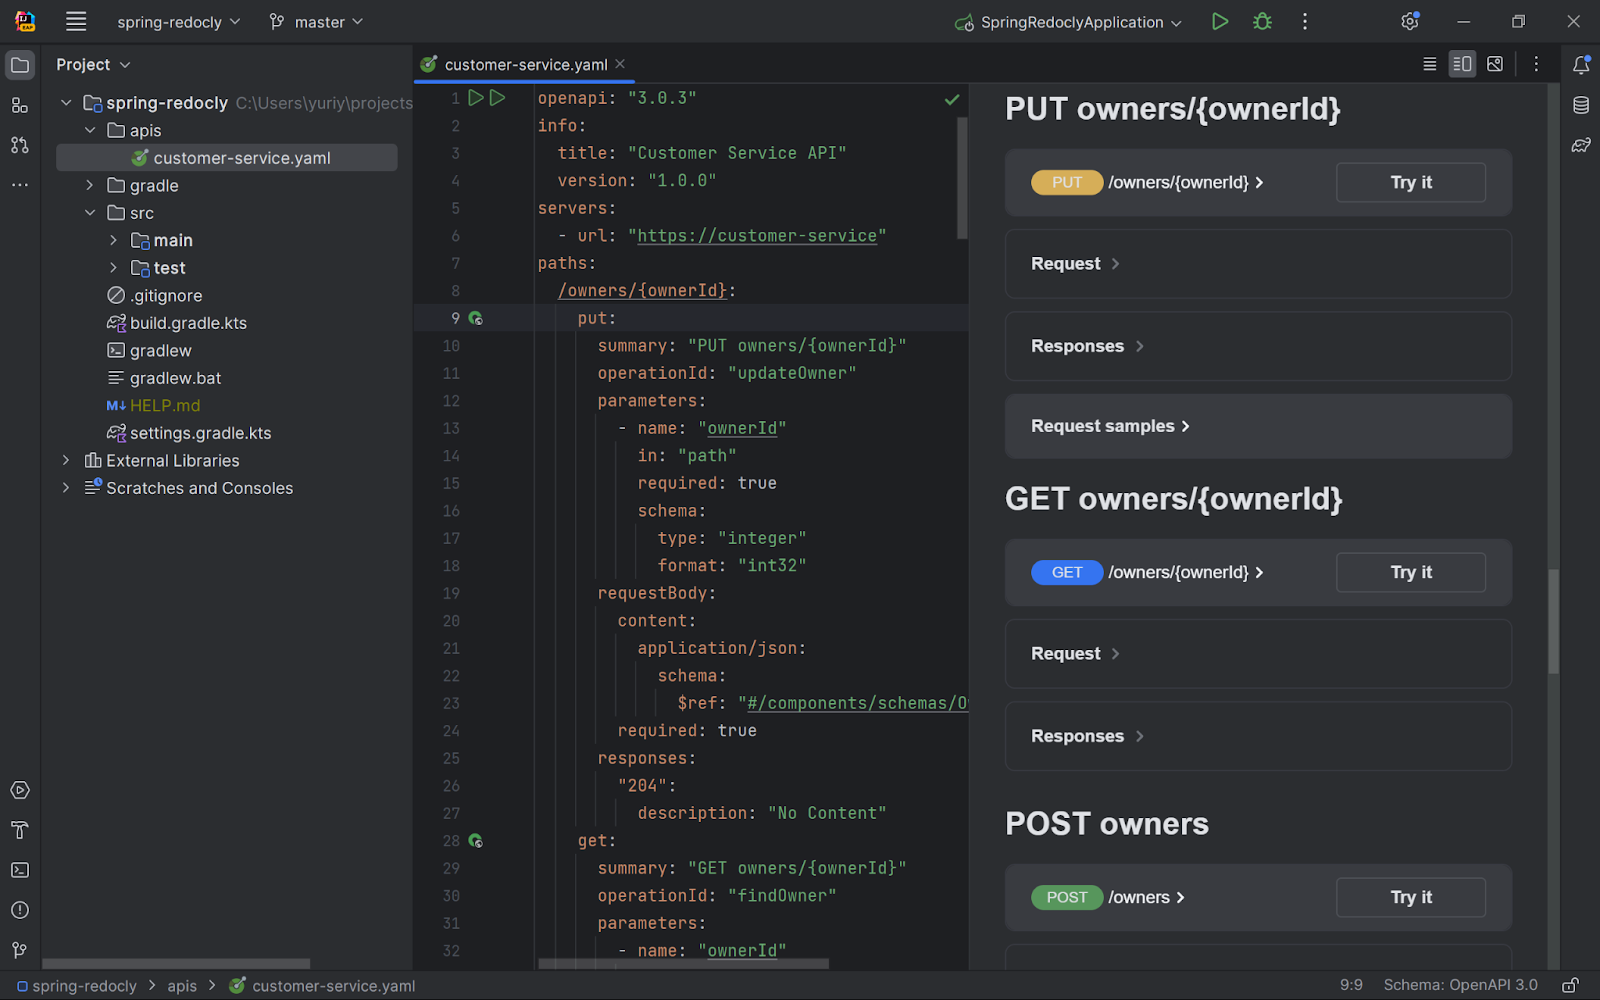
Task: Toggle the read-only lock icon in status bar
Action: point(1571,985)
